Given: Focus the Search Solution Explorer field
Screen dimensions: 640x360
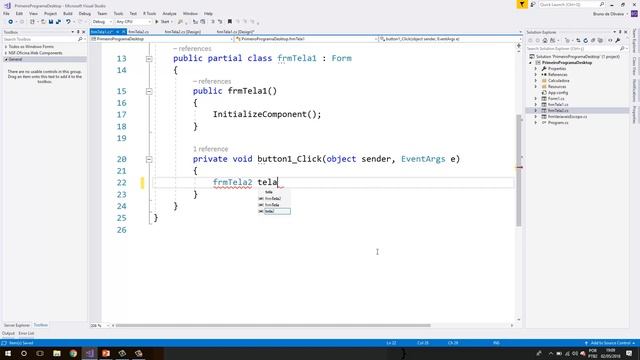Looking at the screenshot, I should [576, 49].
